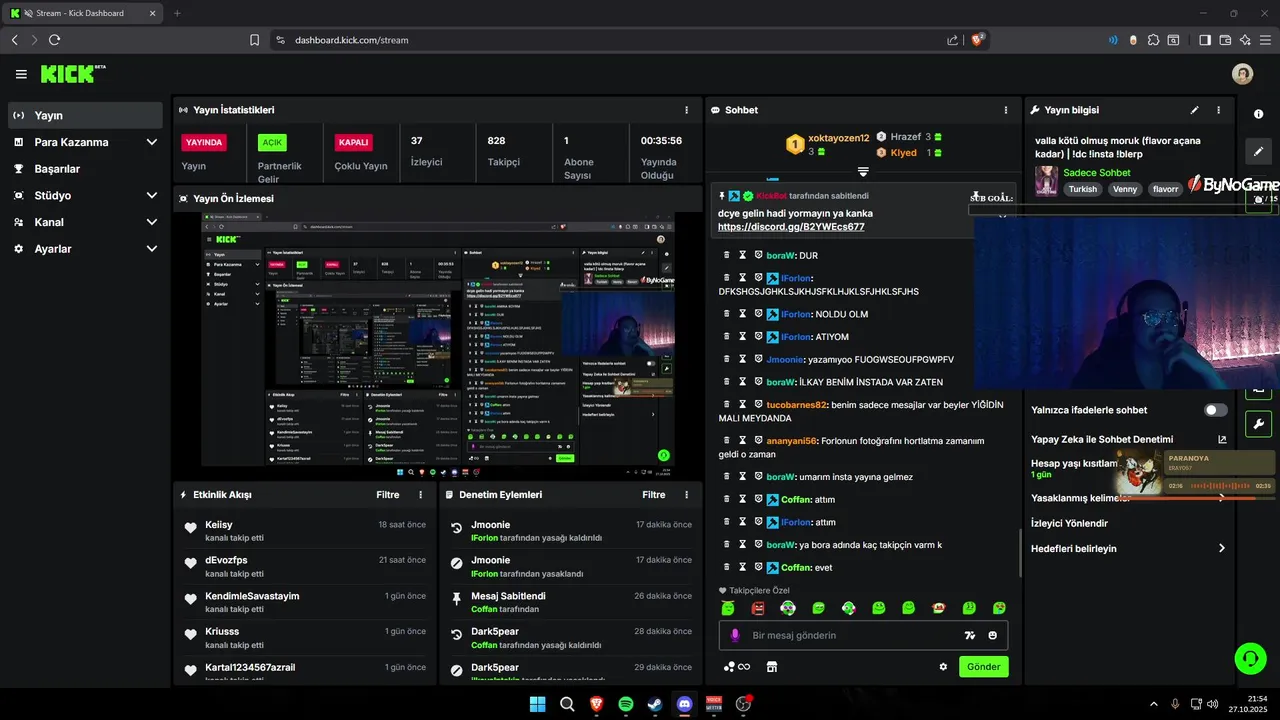
Task: Open the hamburger menu beside Kick logo
Action: tap(21, 74)
